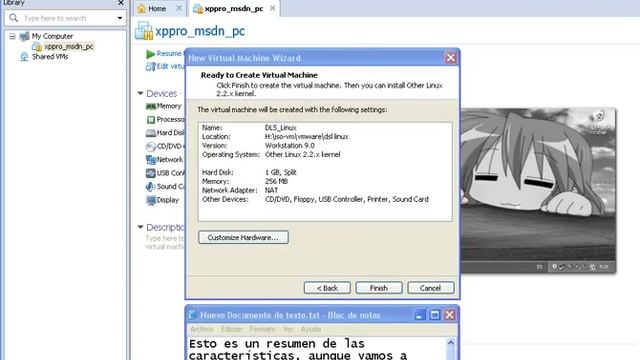Image resolution: width=640 pixels, height=360 pixels.
Task: Minimize the Bloc de notas window
Action: point(419,315)
